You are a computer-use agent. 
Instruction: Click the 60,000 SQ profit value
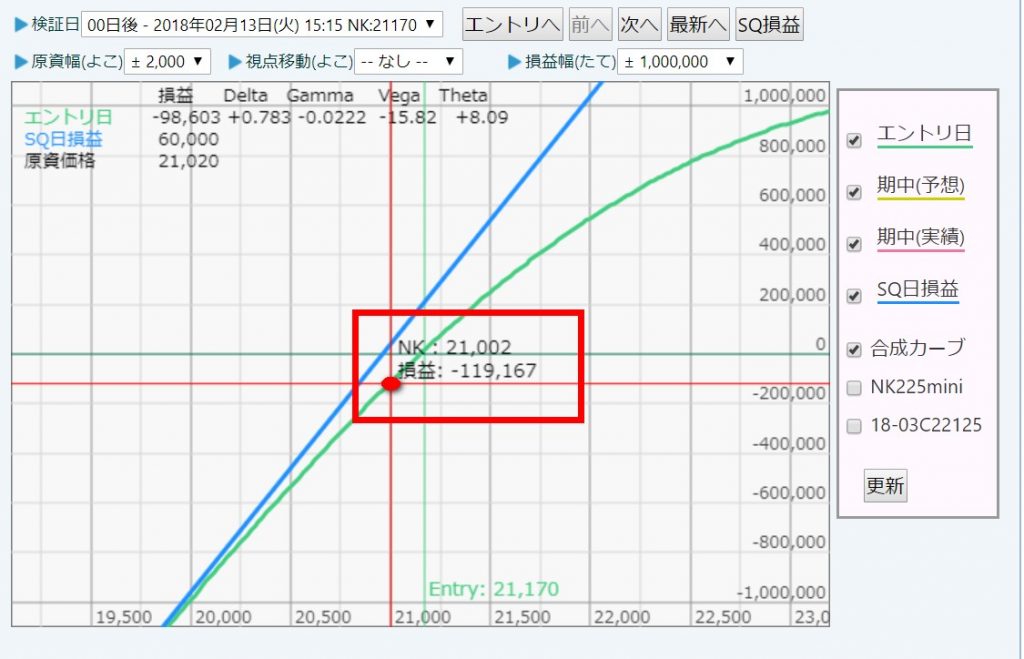point(189,139)
